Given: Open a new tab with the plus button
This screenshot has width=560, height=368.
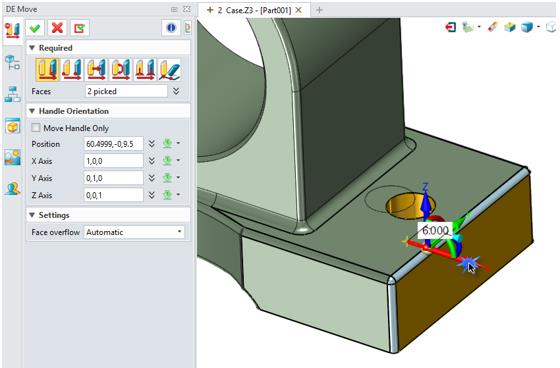Looking at the screenshot, I should pos(319,10).
